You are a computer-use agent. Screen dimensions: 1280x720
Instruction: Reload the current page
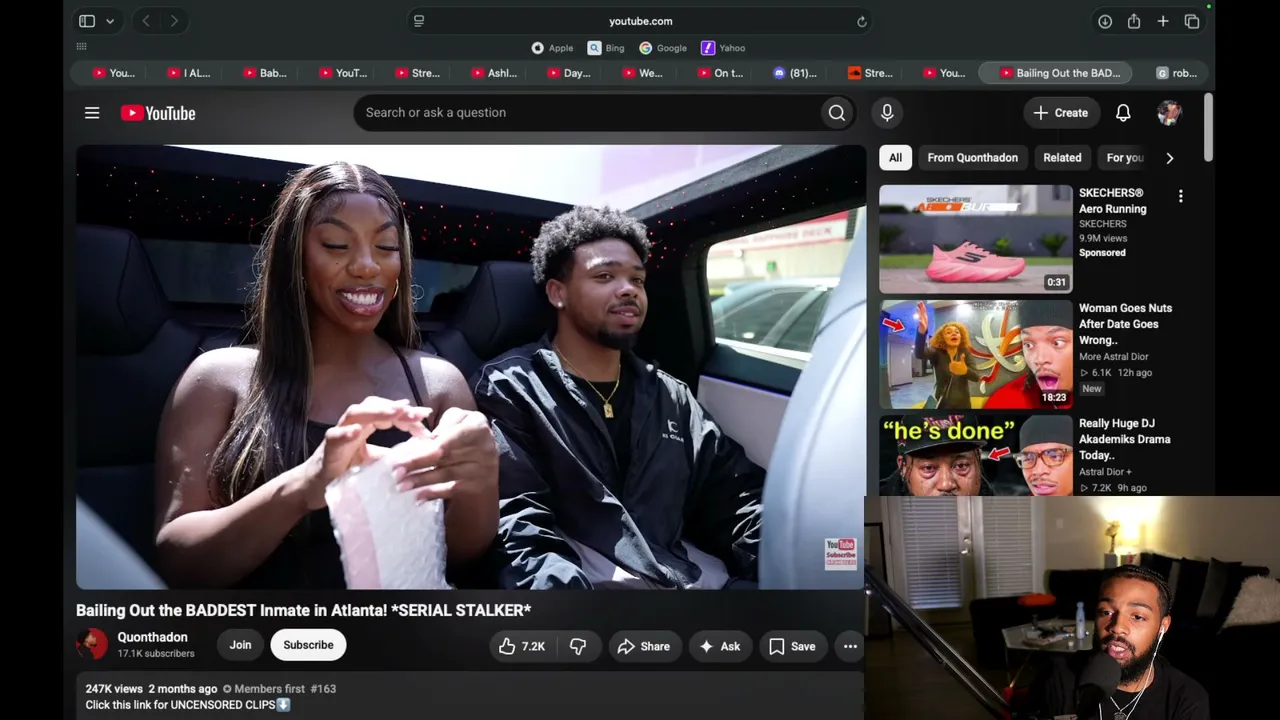pos(862,21)
